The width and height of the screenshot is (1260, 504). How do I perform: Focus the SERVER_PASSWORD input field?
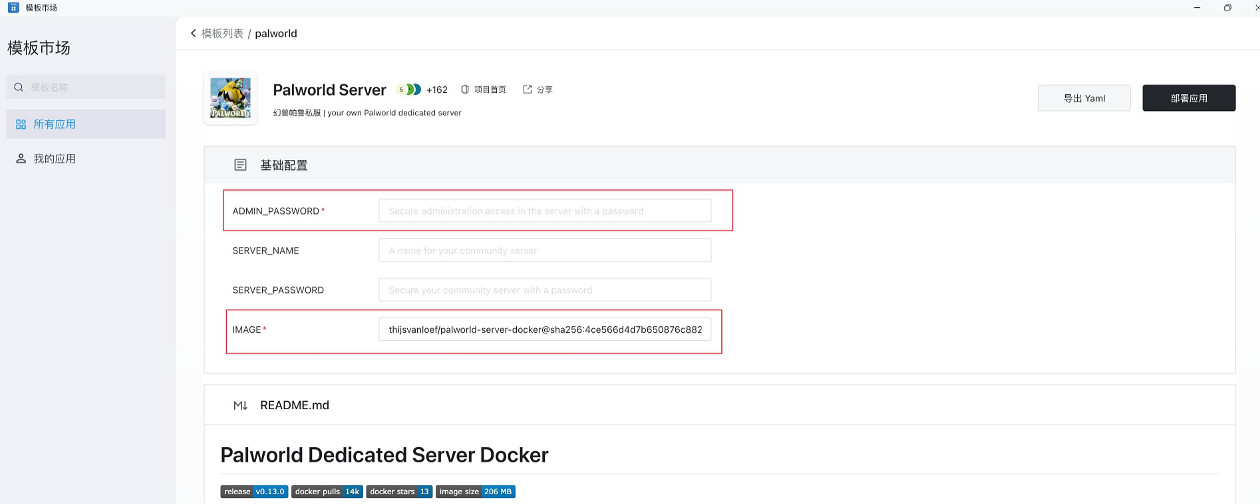click(544, 290)
